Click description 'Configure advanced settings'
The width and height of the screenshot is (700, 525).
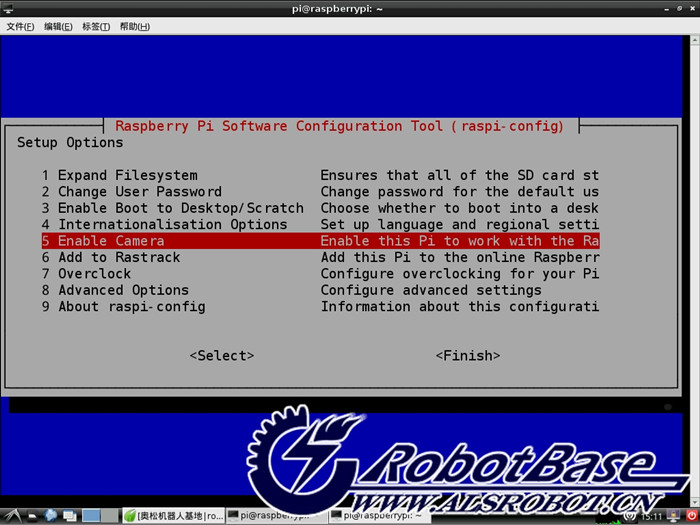(x=431, y=290)
